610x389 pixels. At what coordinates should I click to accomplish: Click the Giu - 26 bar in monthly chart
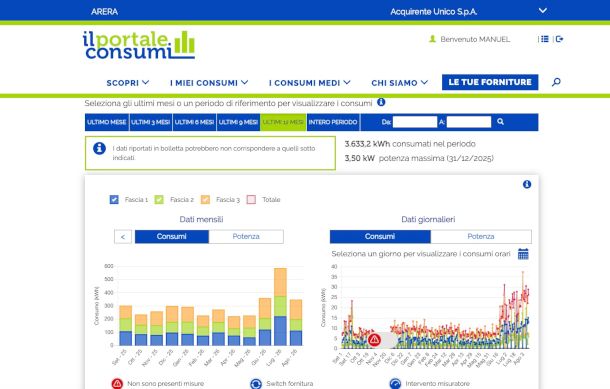click(265, 322)
